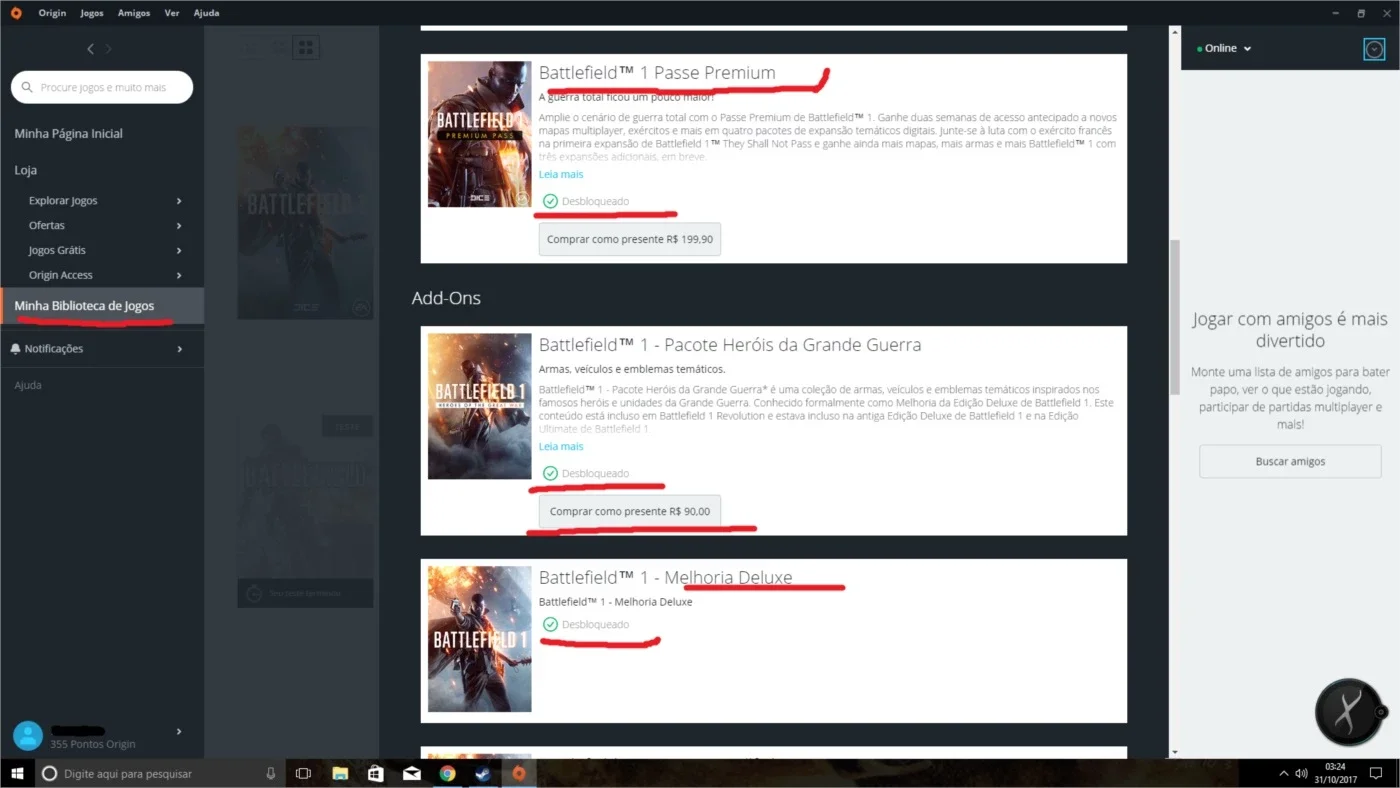Viewport: 1400px width, 788px height.
Task: Collapse the friends panel with the circled chevron
Action: pos(1374,49)
